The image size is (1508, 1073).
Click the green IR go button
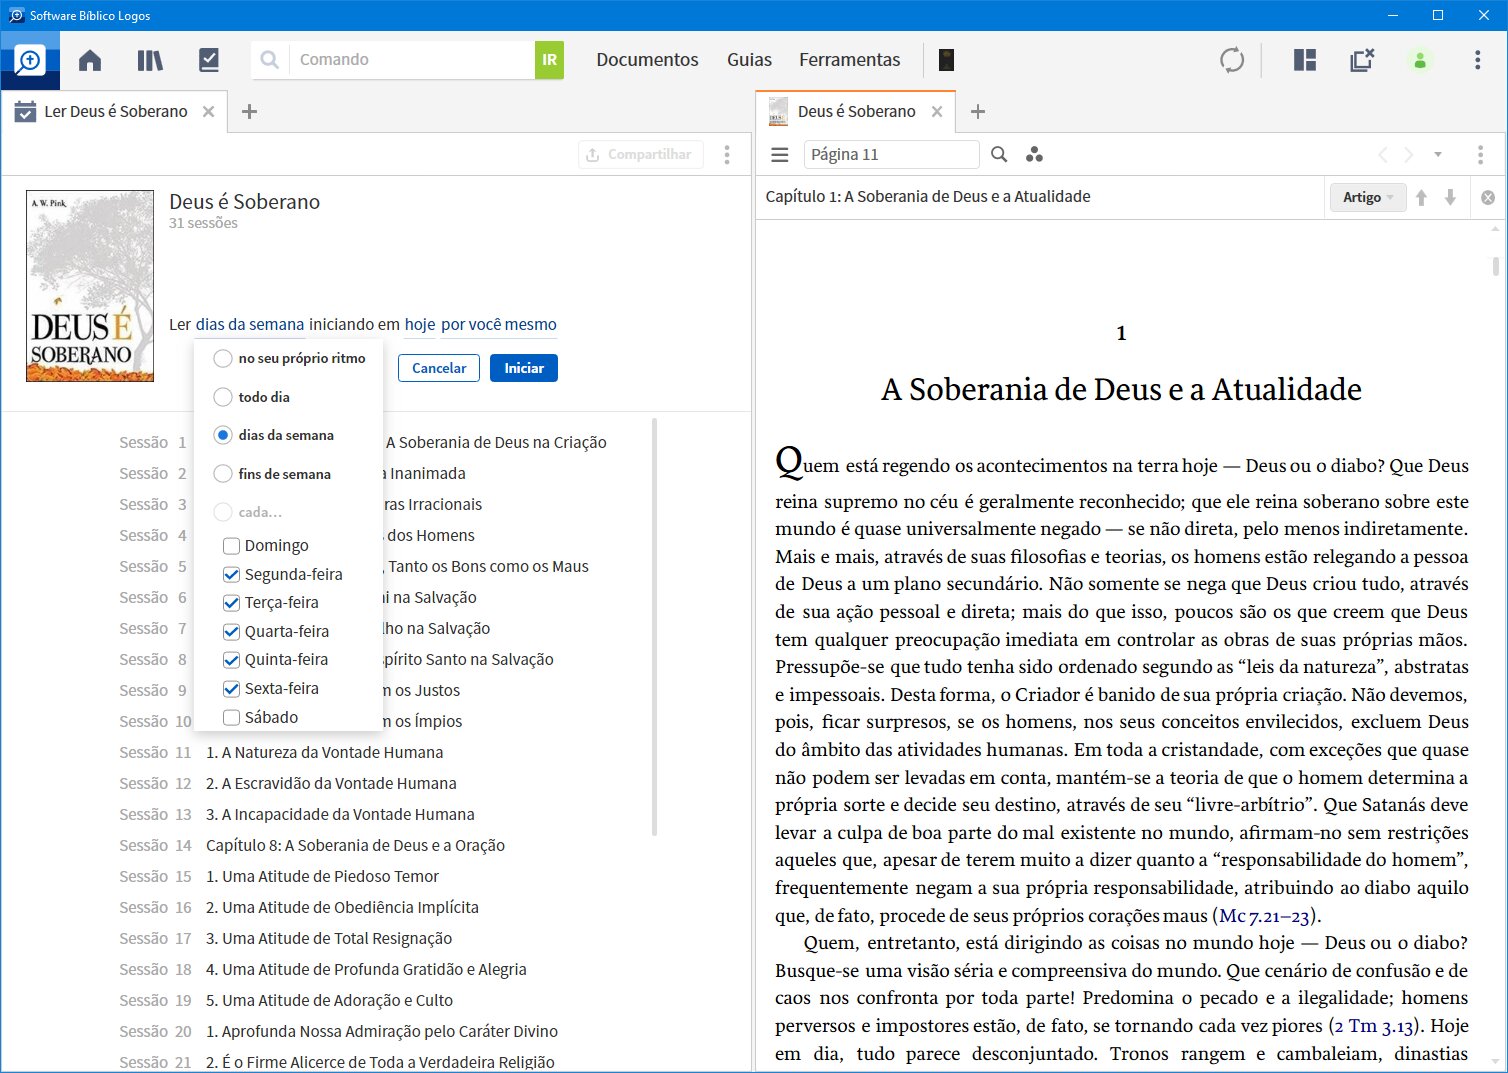[549, 60]
